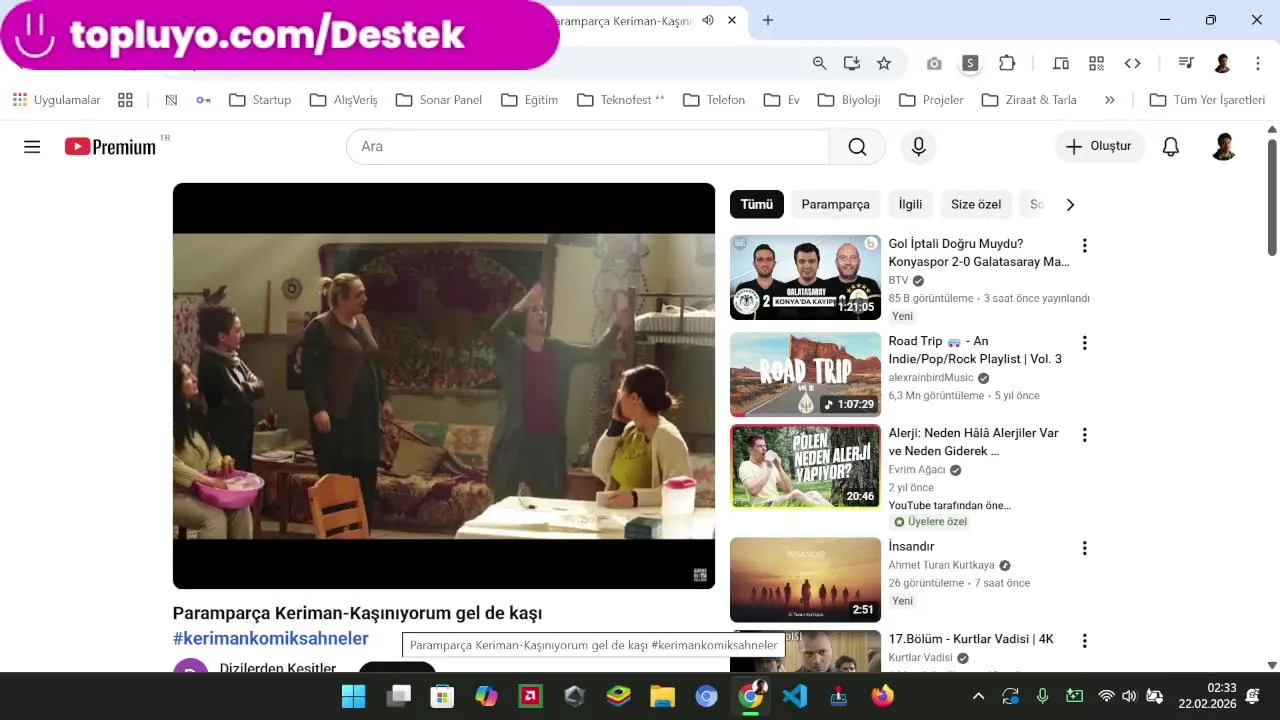1280x720 pixels.
Task: Open options for 17.Bölüm Kurtlar Vadisi video
Action: click(x=1084, y=641)
